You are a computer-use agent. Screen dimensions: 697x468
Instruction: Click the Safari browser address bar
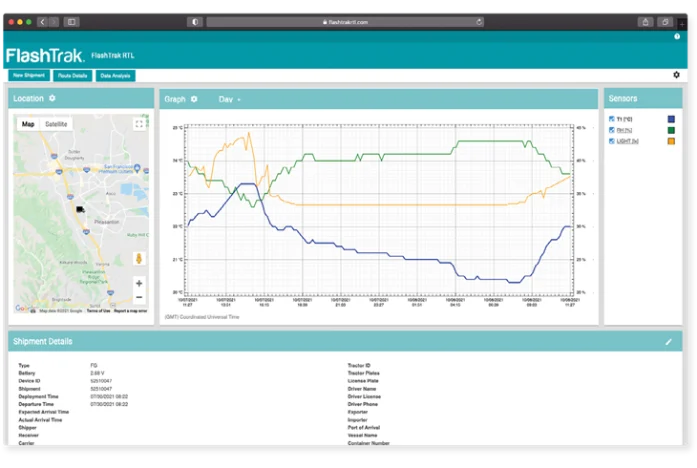tap(346, 21)
